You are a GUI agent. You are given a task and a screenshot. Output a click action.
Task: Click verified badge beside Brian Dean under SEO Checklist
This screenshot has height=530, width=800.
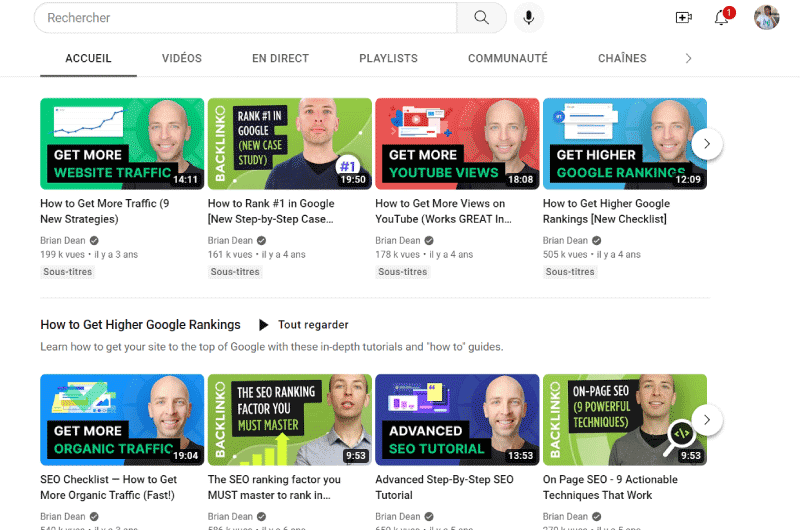tap(94, 516)
